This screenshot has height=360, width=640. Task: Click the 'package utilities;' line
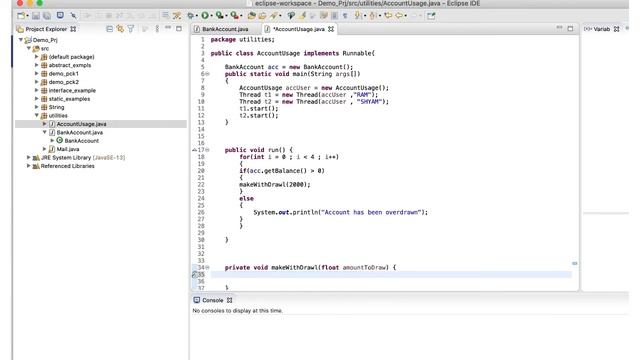(242, 40)
